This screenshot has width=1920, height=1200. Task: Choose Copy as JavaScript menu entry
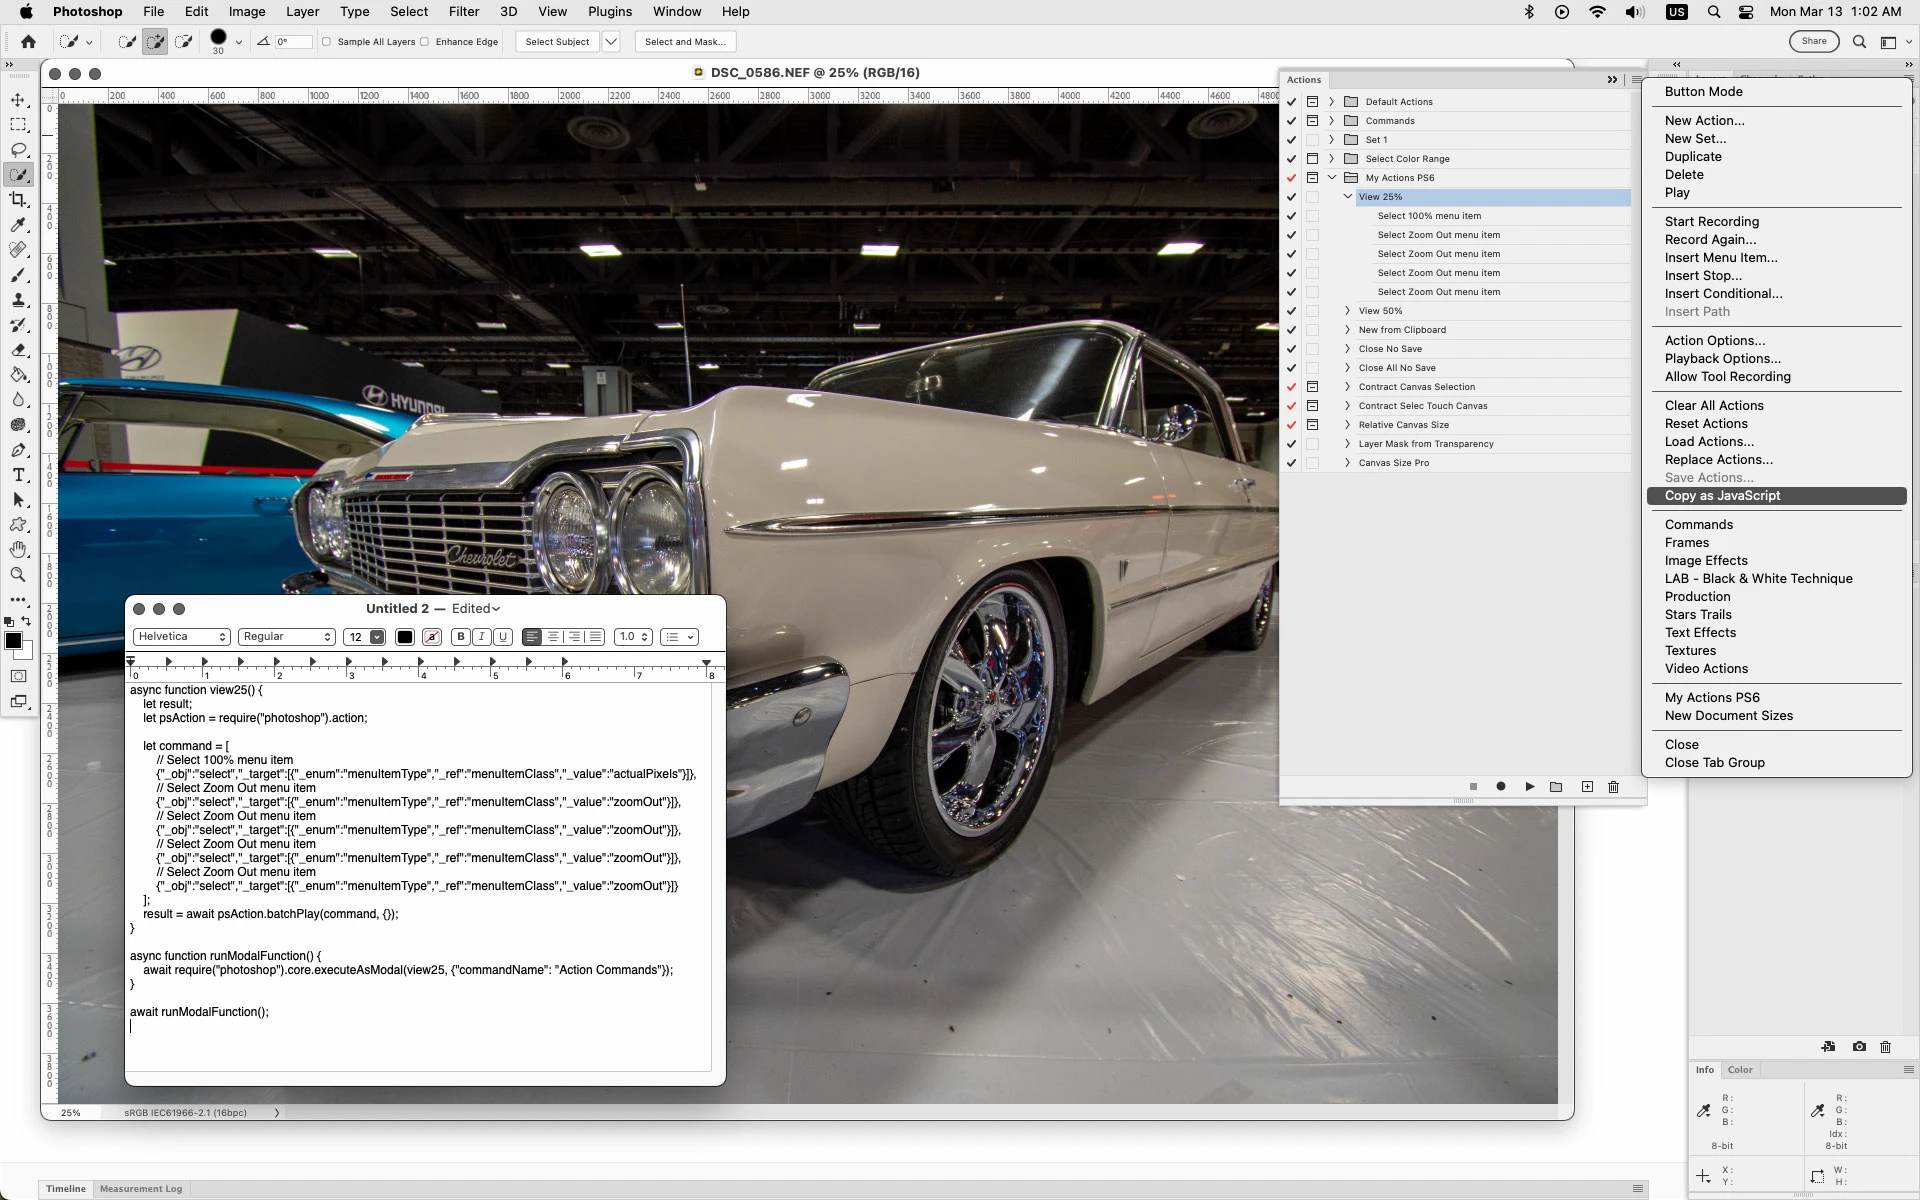pos(1722,496)
